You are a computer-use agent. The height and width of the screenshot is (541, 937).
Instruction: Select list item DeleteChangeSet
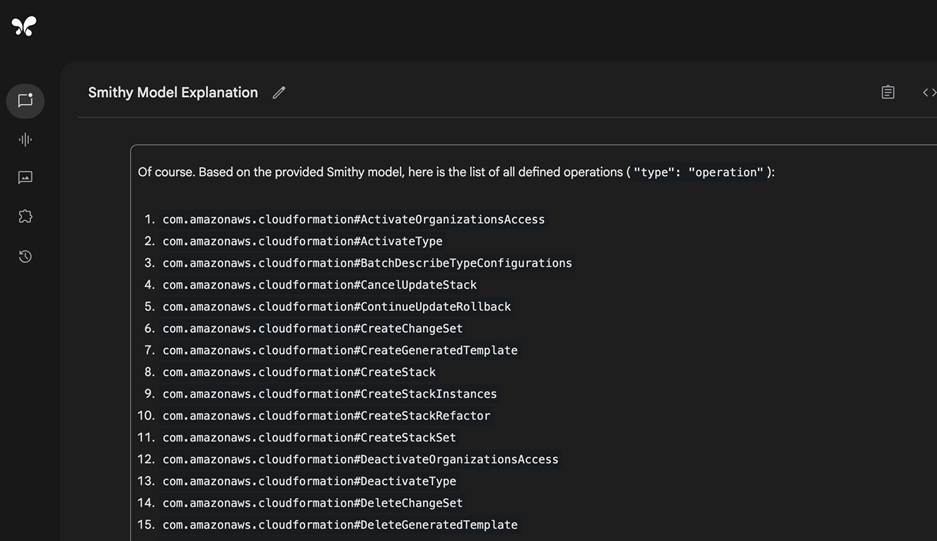point(313,503)
